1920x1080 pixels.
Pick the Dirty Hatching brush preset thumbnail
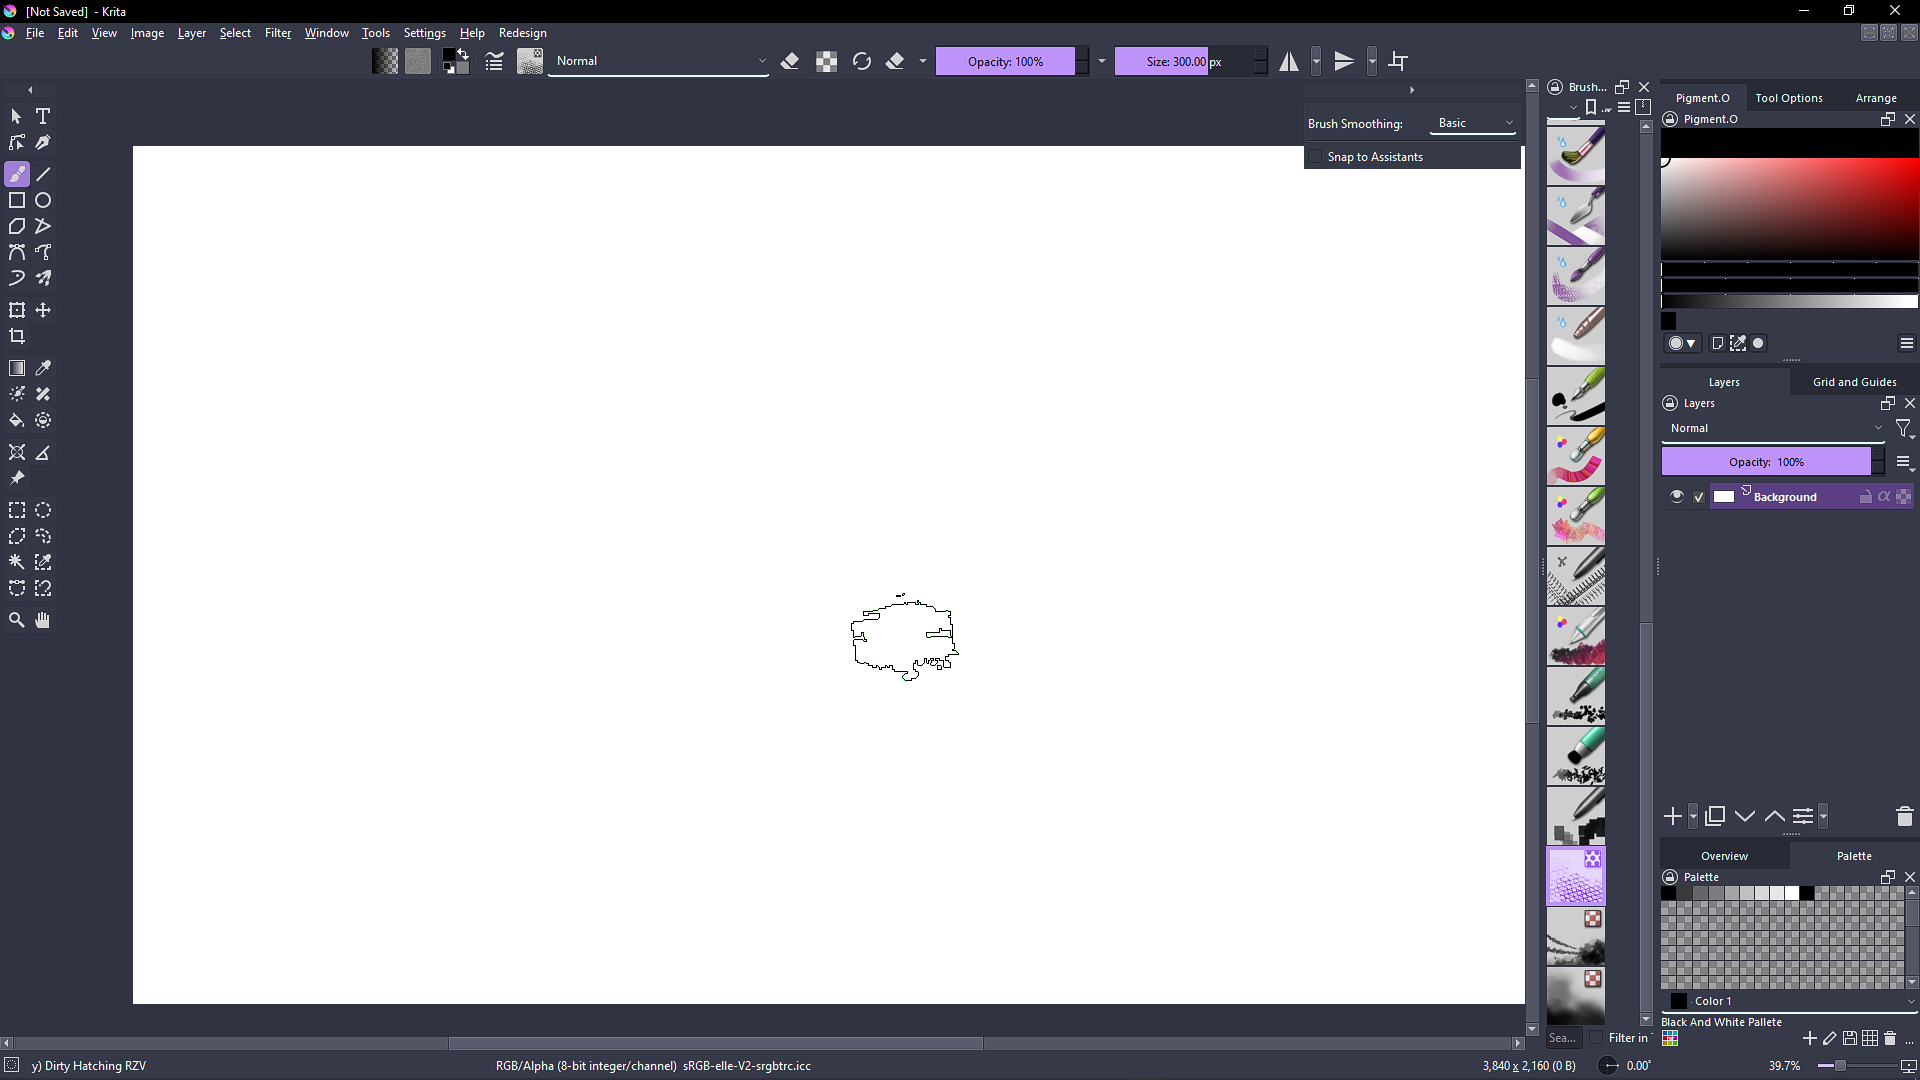pyautogui.click(x=1576, y=876)
